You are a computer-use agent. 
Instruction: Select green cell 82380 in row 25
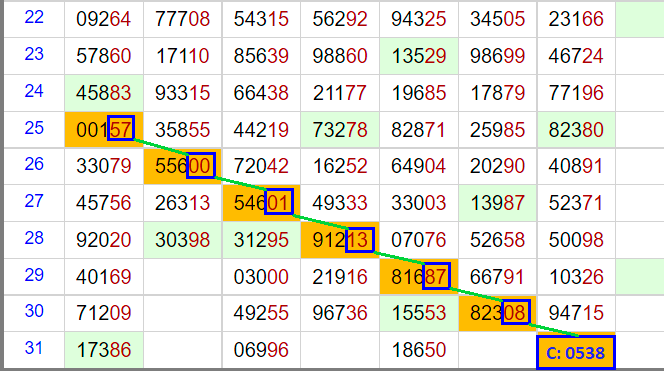pyautogui.click(x=576, y=130)
